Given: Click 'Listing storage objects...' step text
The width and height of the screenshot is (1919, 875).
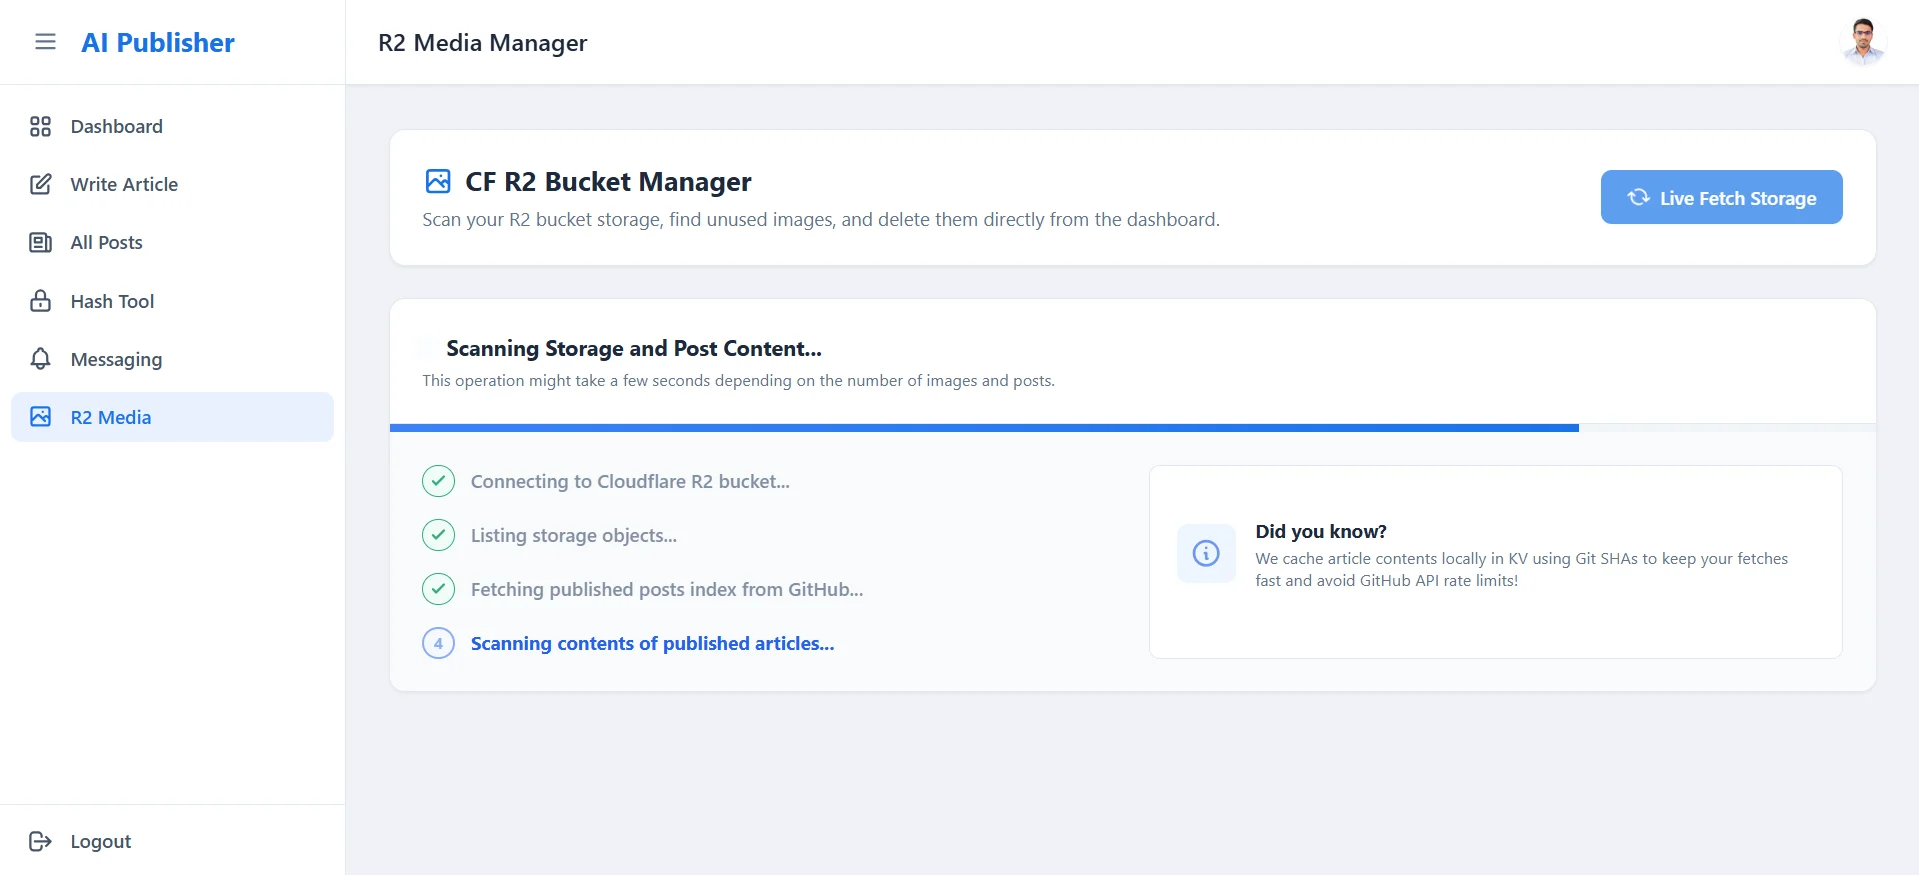Looking at the screenshot, I should point(574,535).
